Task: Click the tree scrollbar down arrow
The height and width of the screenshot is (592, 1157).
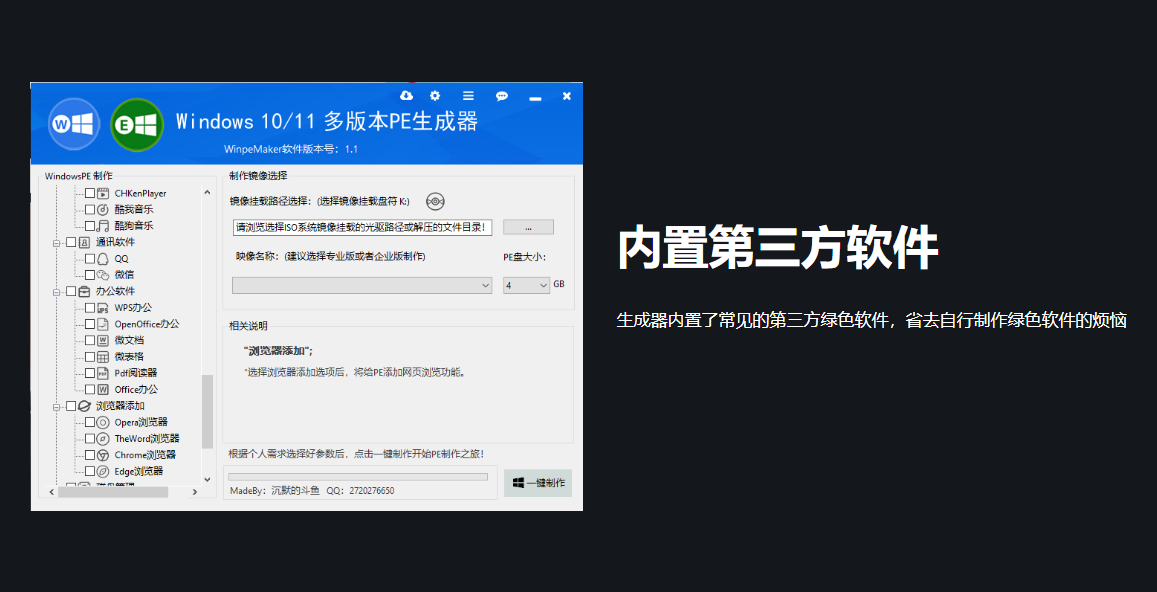Action: 207,478
